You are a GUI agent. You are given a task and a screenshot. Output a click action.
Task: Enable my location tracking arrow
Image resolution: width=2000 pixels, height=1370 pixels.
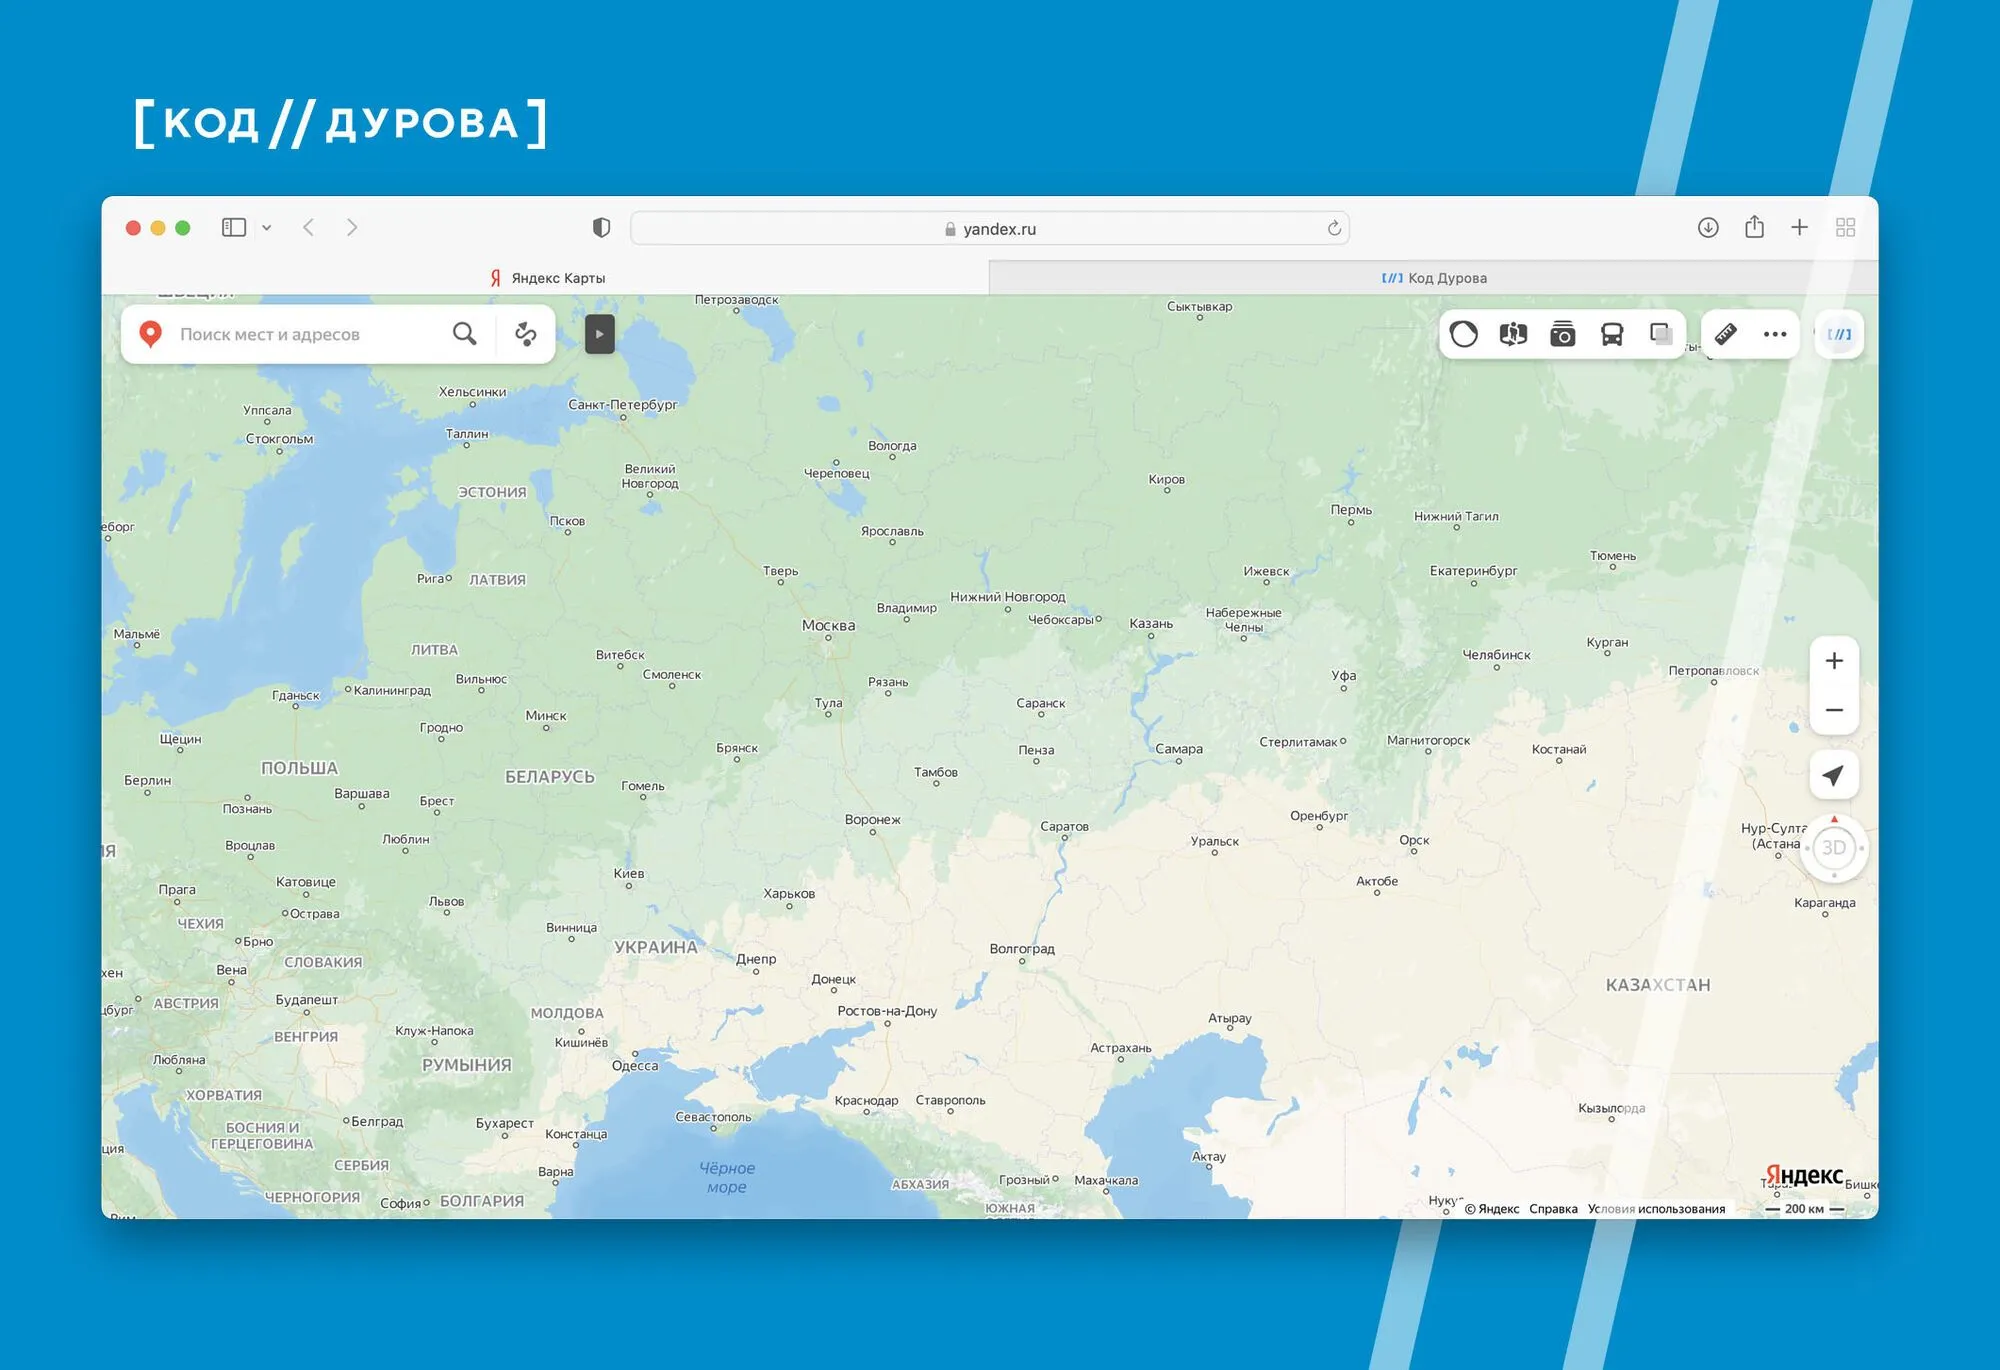point(1835,774)
